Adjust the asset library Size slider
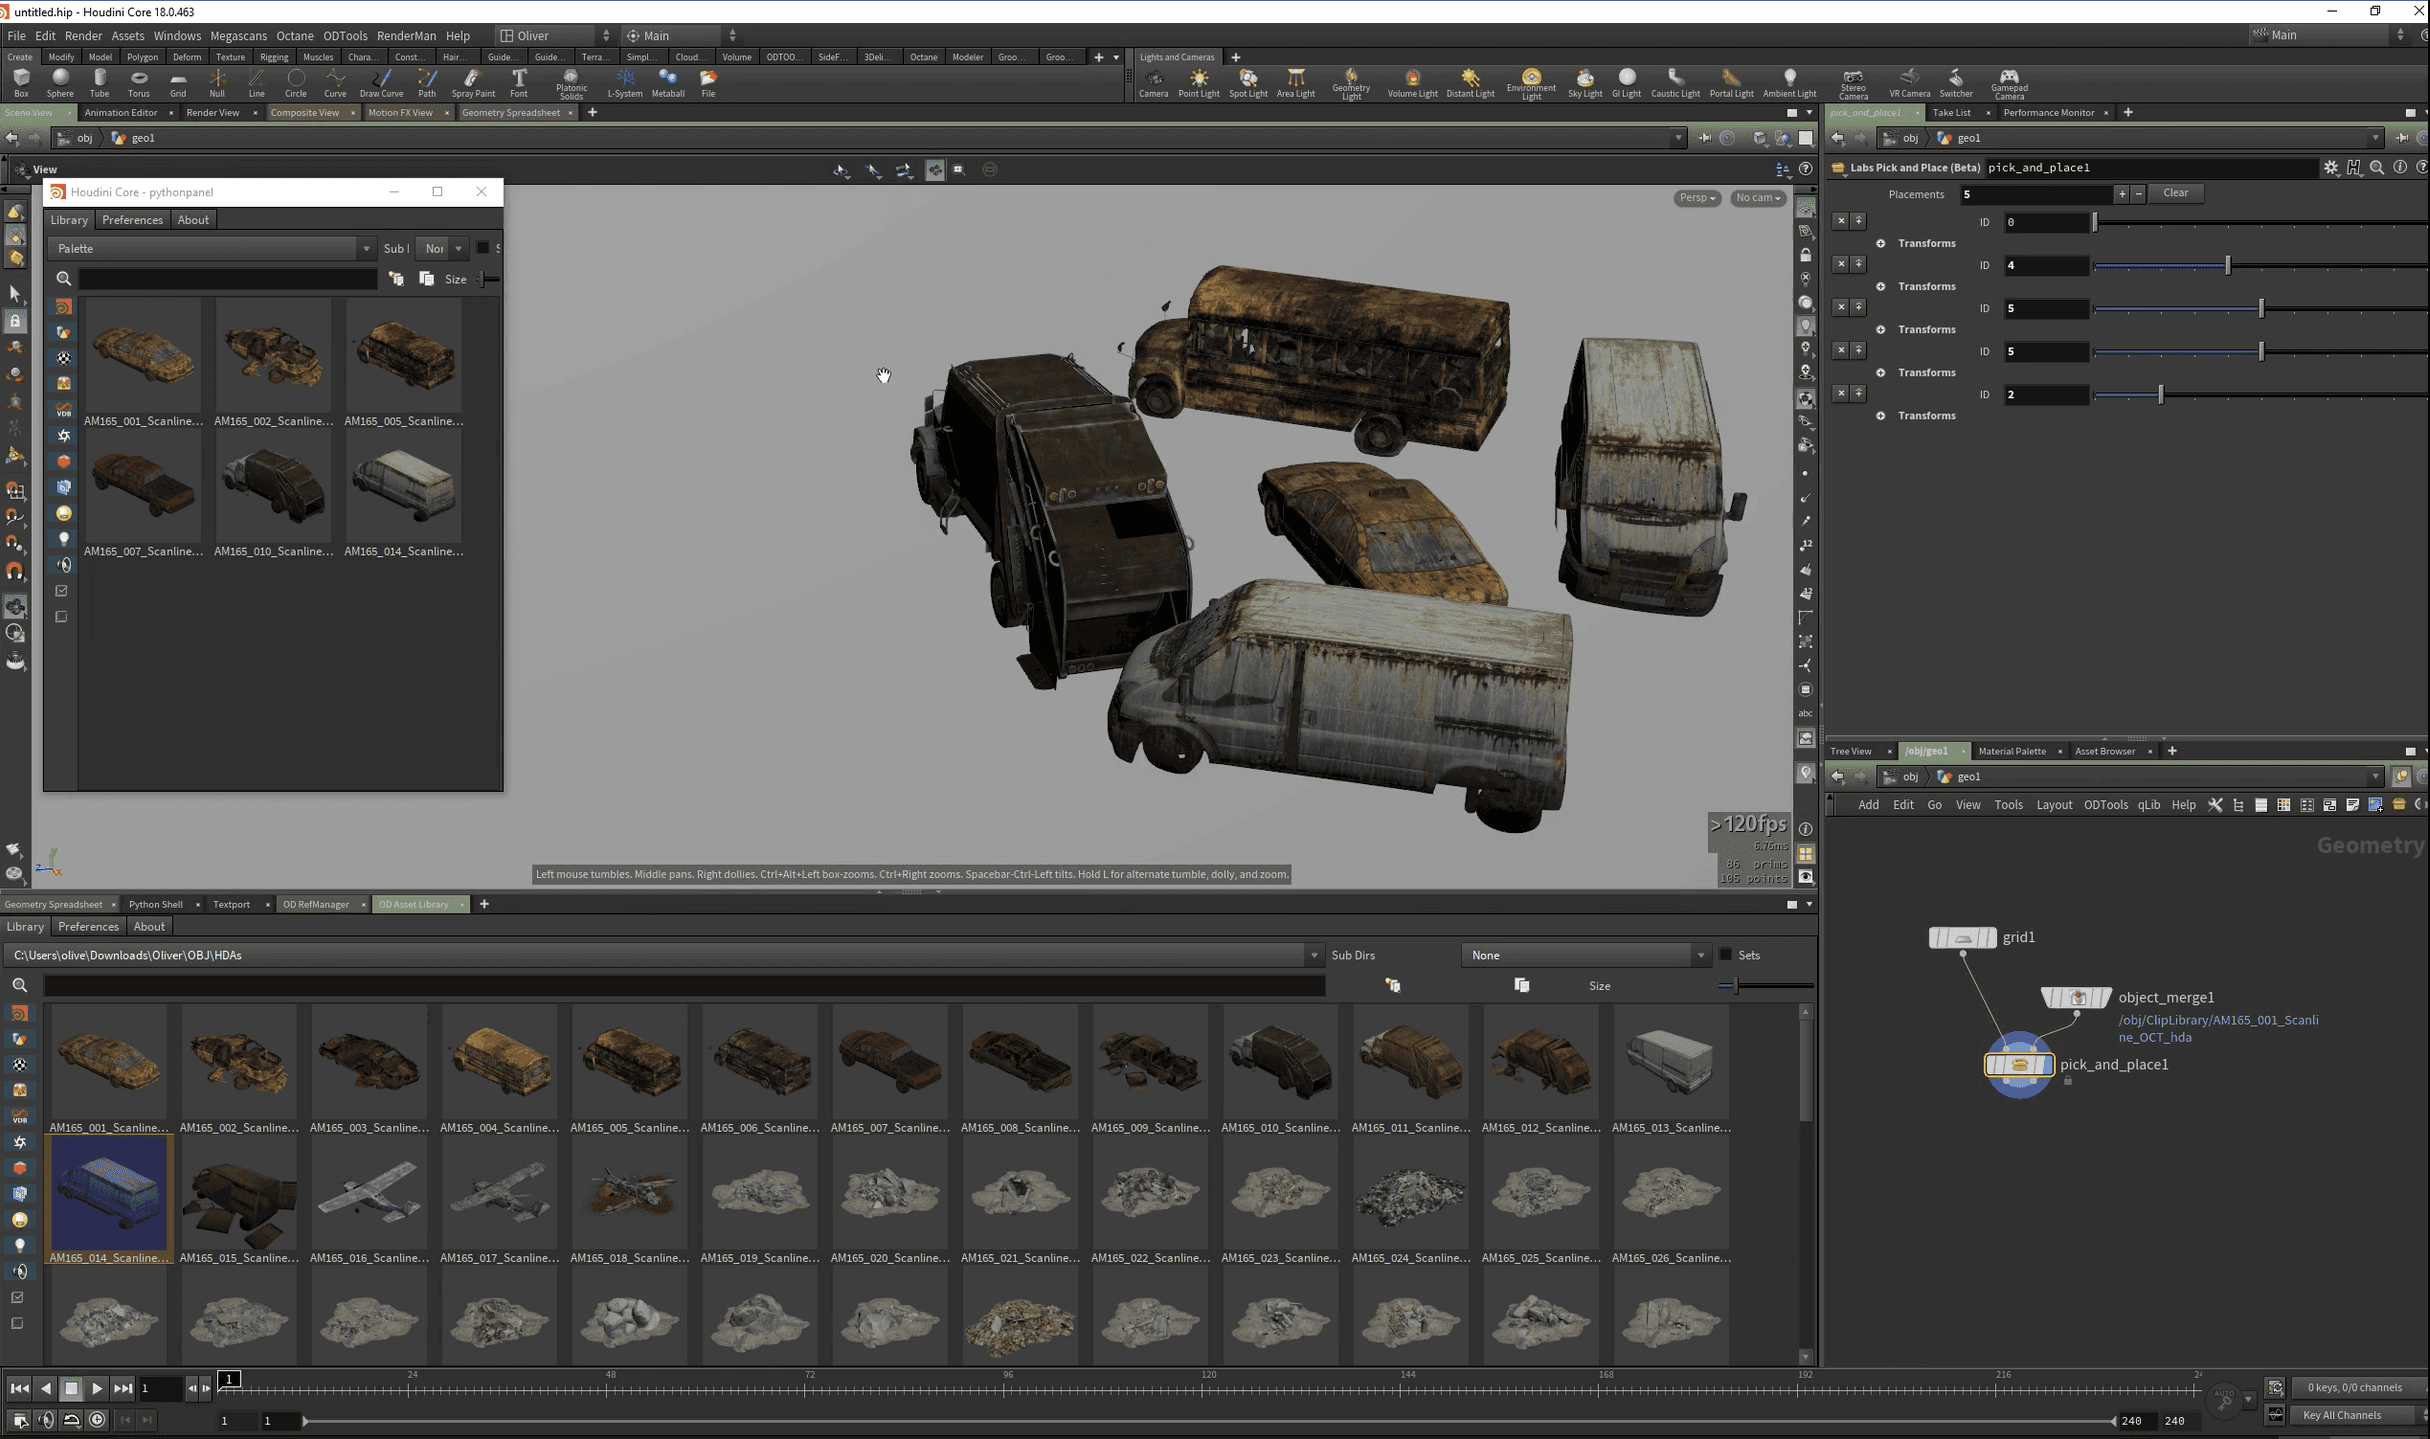2430x1439 pixels. (1736, 986)
